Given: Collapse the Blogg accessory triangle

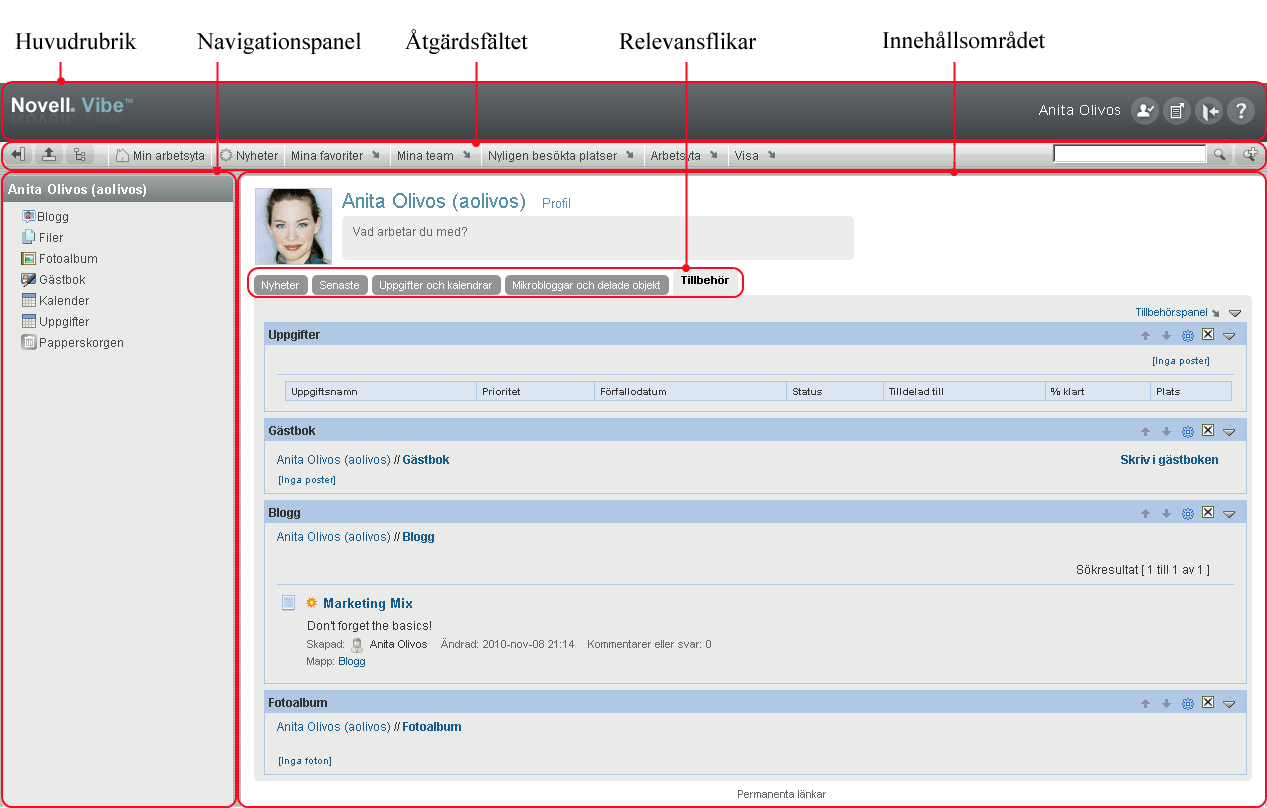Looking at the screenshot, I should pos(1230,514).
